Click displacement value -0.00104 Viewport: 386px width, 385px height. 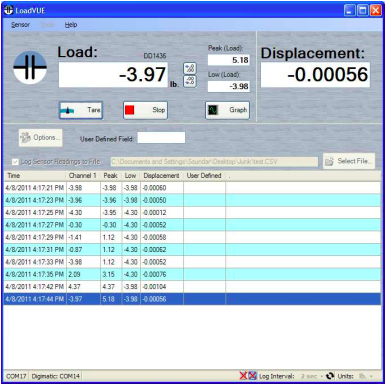click(154, 287)
